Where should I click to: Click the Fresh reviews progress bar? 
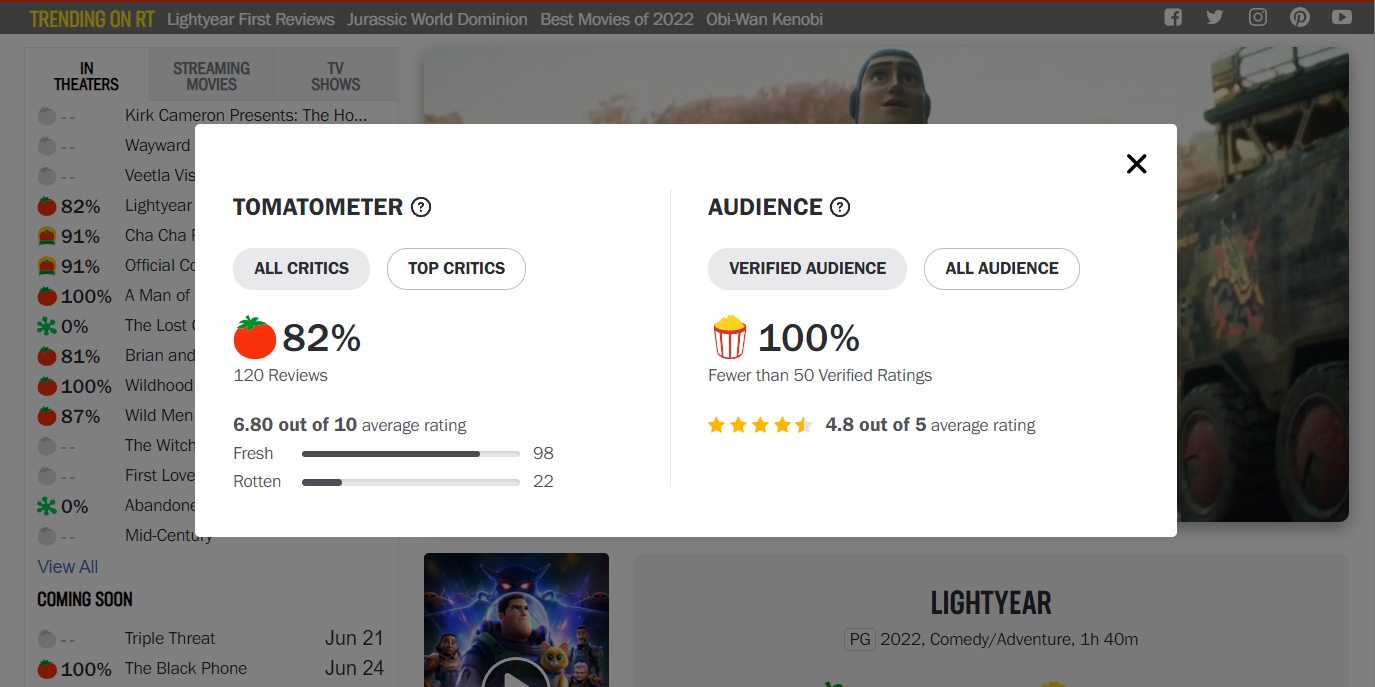(x=410, y=454)
